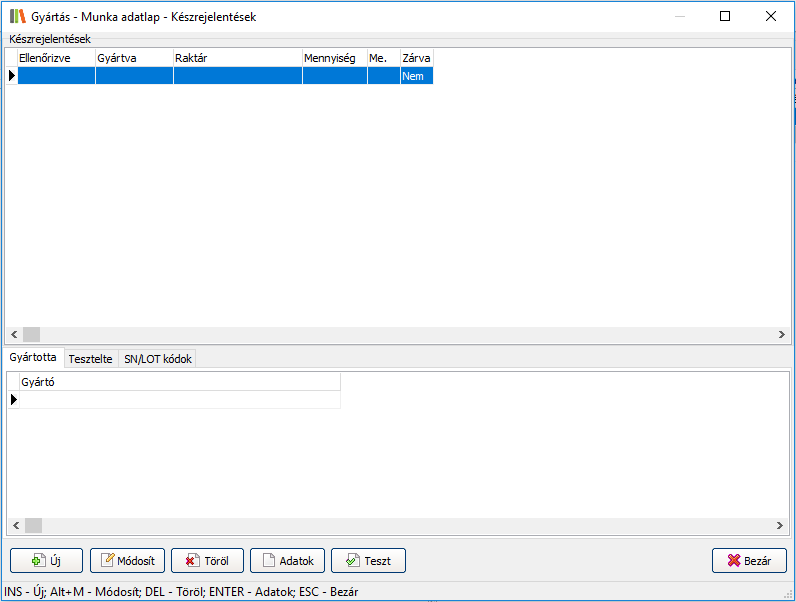
Task: Select the Zárva cell showing Nem
Action: pyautogui.click(x=416, y=76)
